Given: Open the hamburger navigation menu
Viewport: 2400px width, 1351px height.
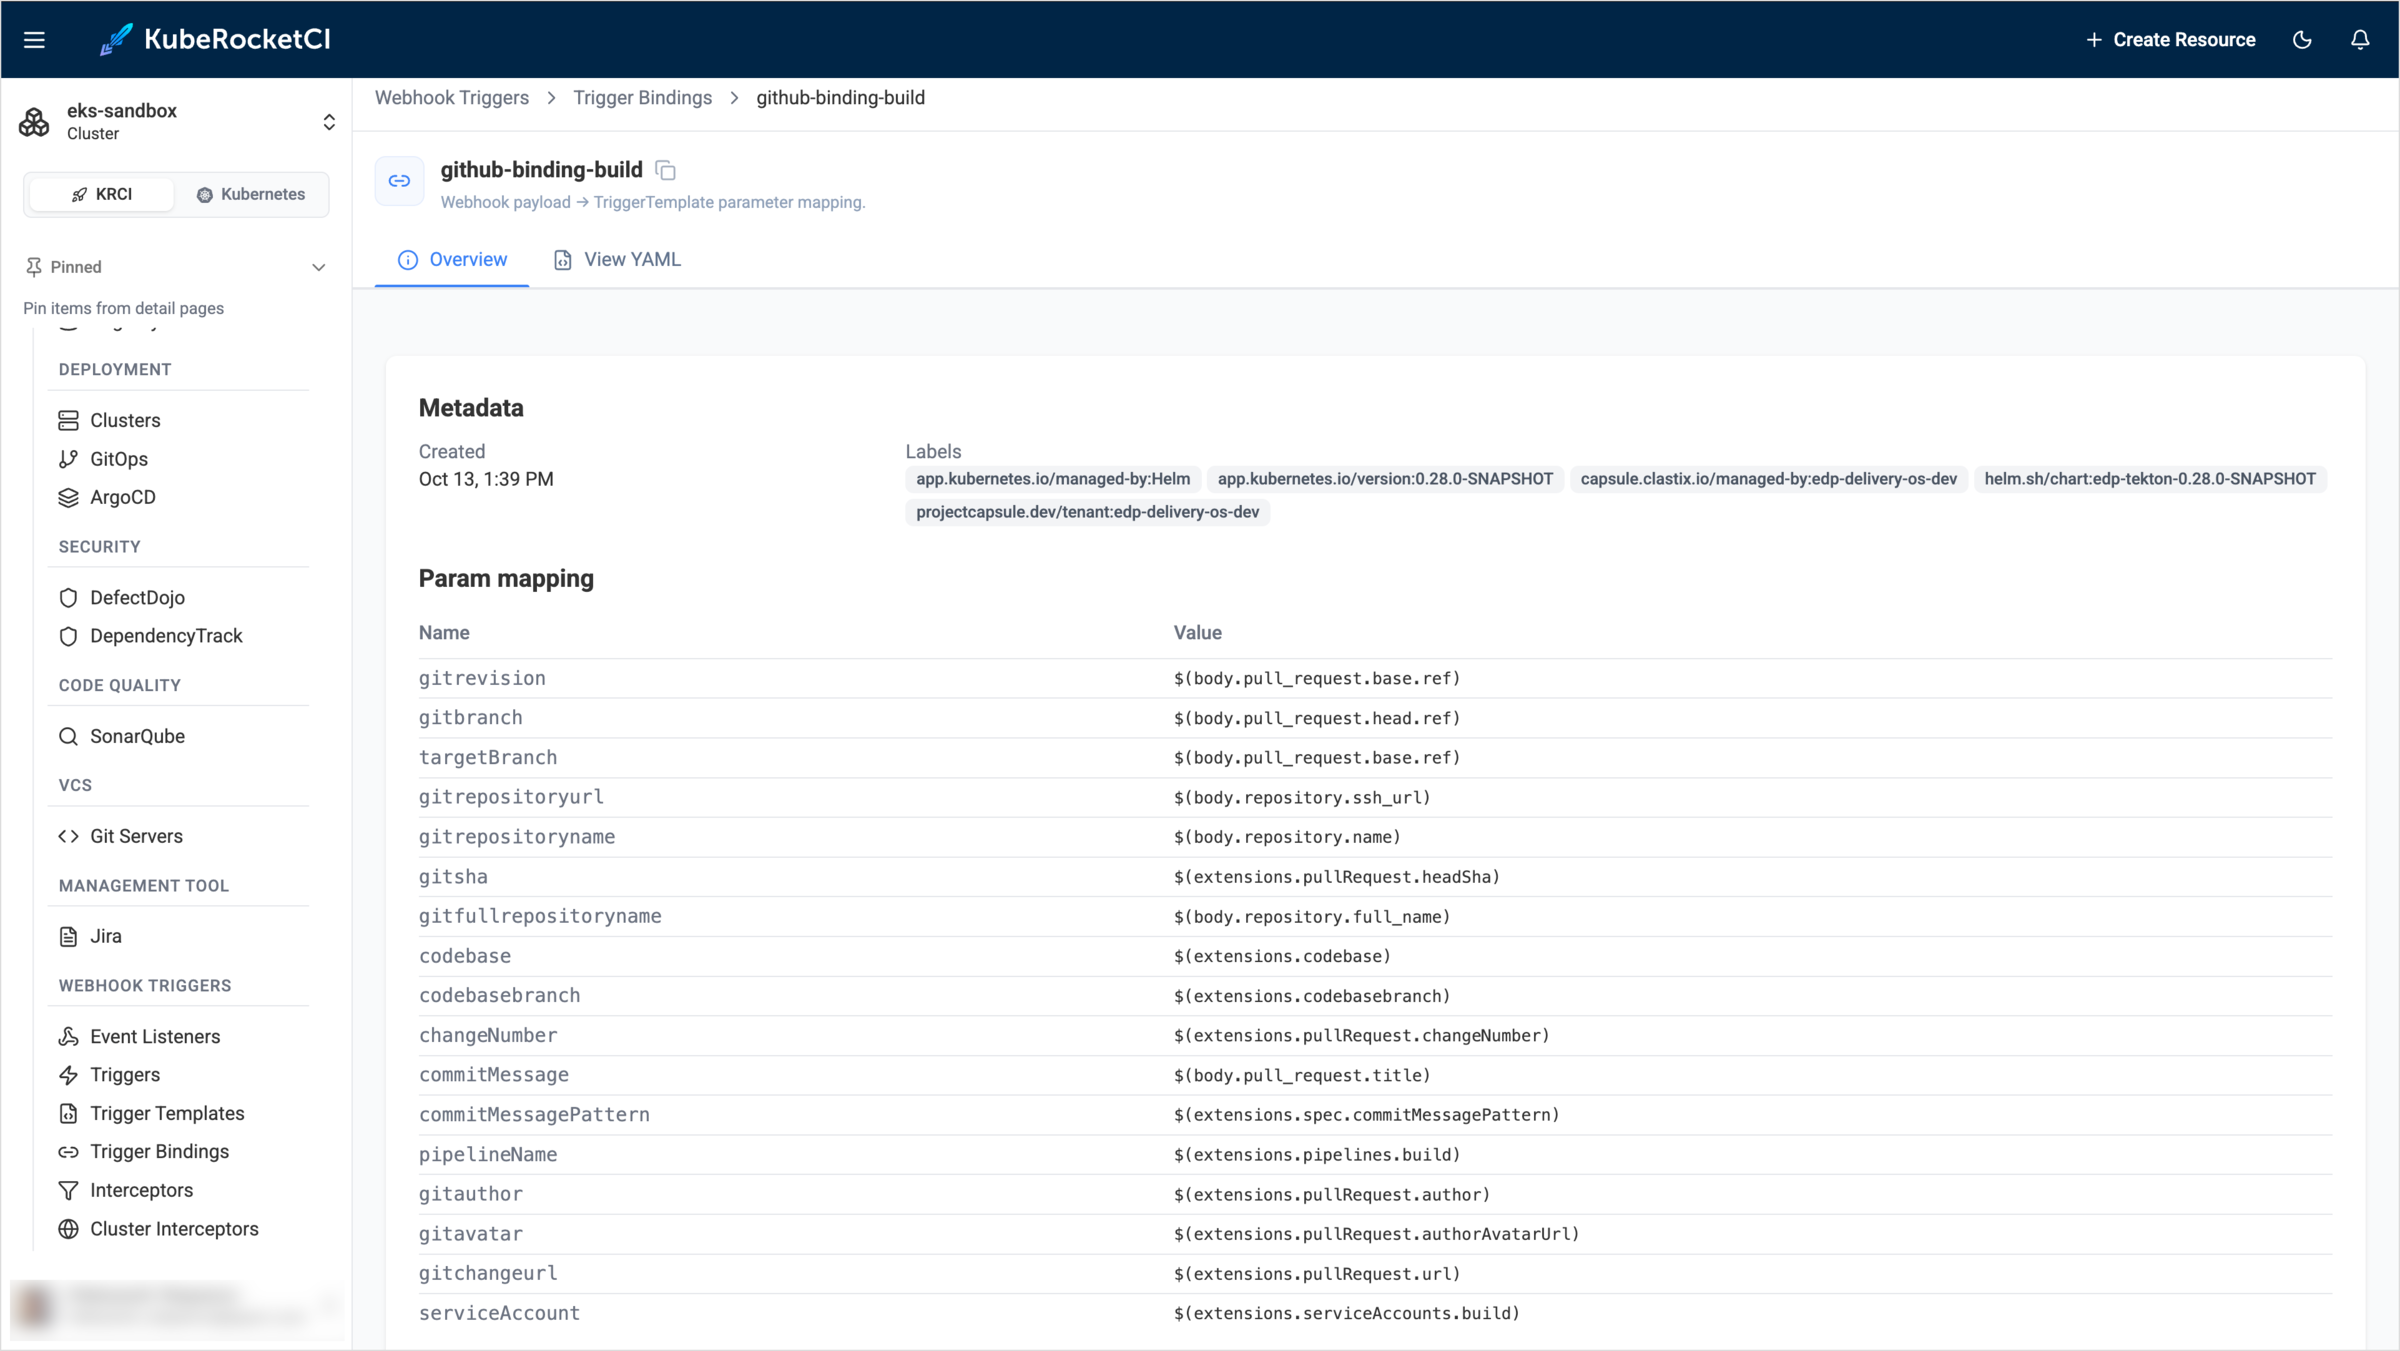Looking at the screenshot, I should tap(34, 40).
